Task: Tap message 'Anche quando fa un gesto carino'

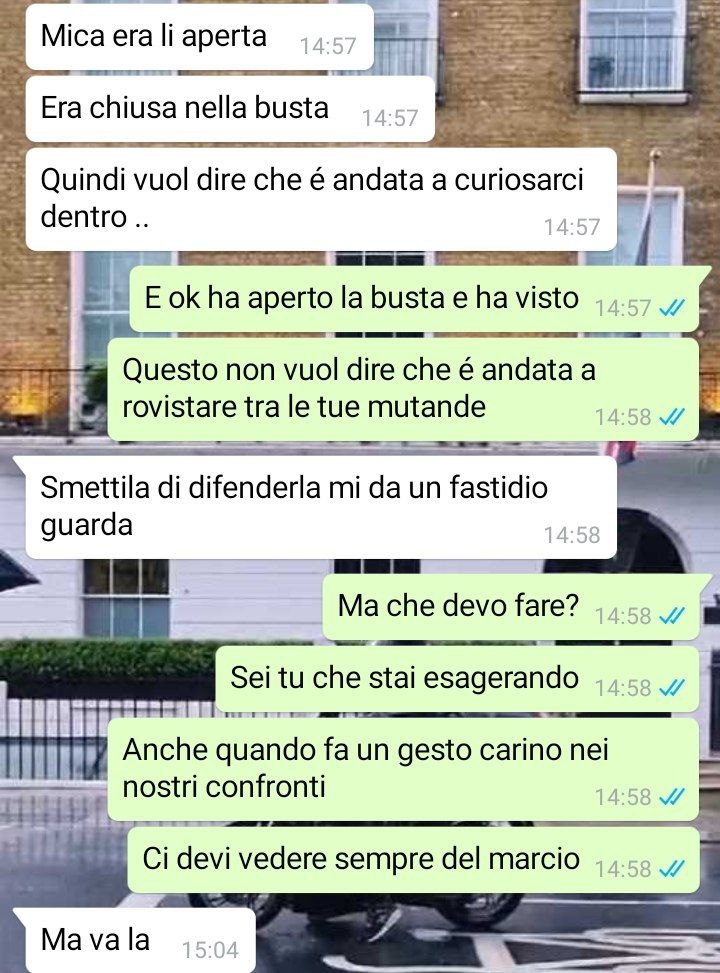Action: pos(403,769)
